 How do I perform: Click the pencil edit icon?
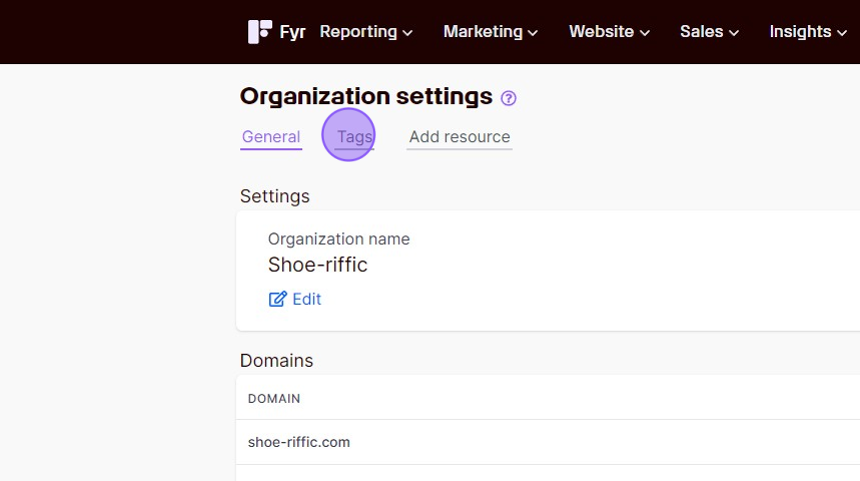click(x=278, y=299)
